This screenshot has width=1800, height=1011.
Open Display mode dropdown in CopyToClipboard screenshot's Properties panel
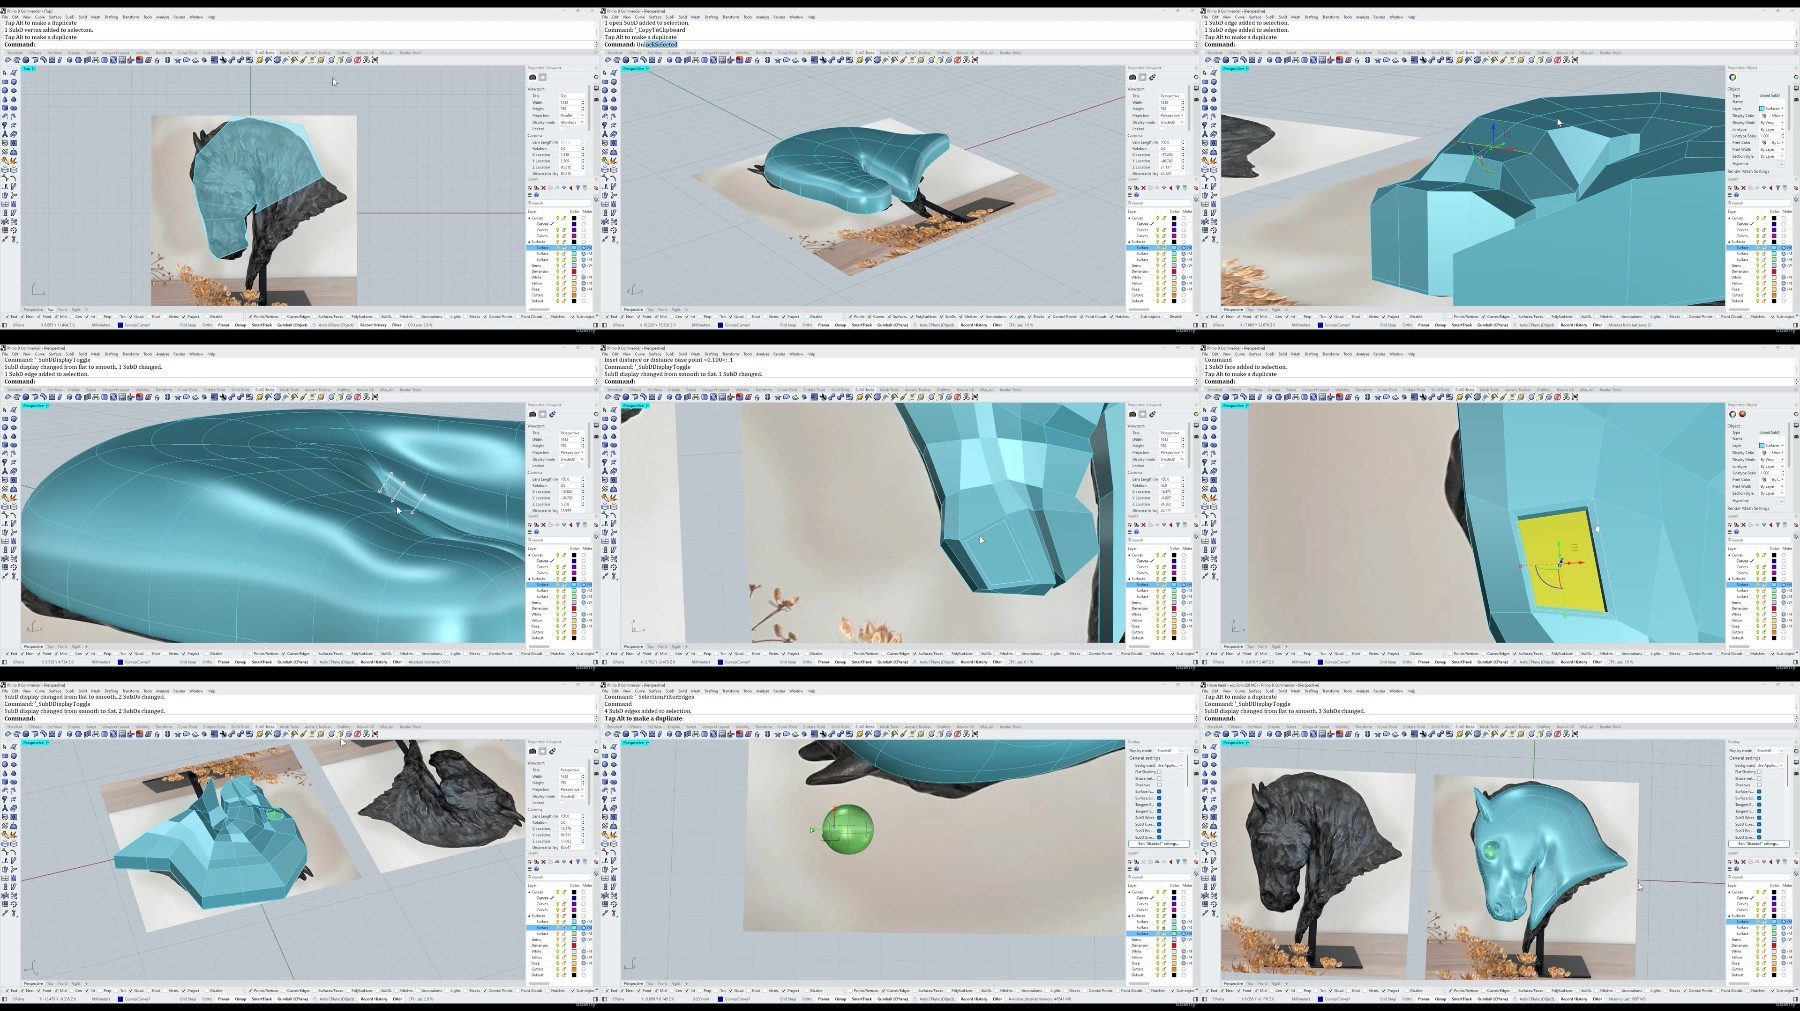tap(1172, 123)
